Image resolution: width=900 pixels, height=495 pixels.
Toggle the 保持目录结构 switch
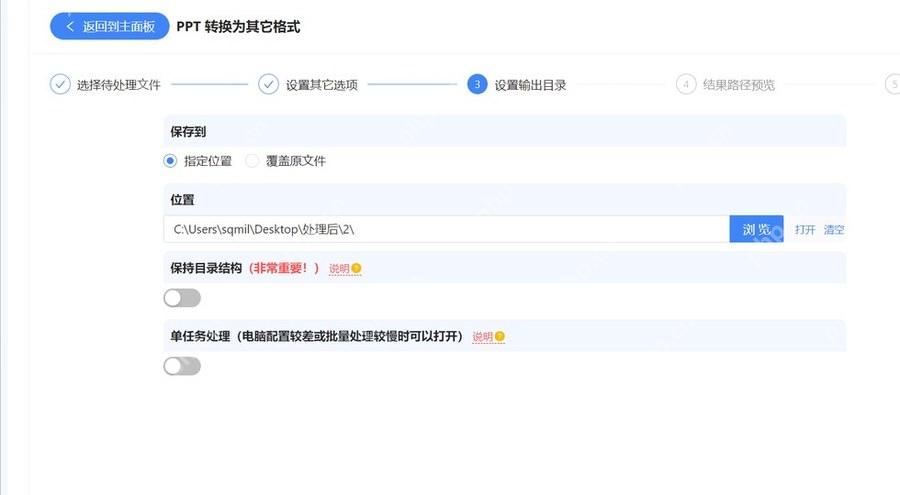point(182,298)
